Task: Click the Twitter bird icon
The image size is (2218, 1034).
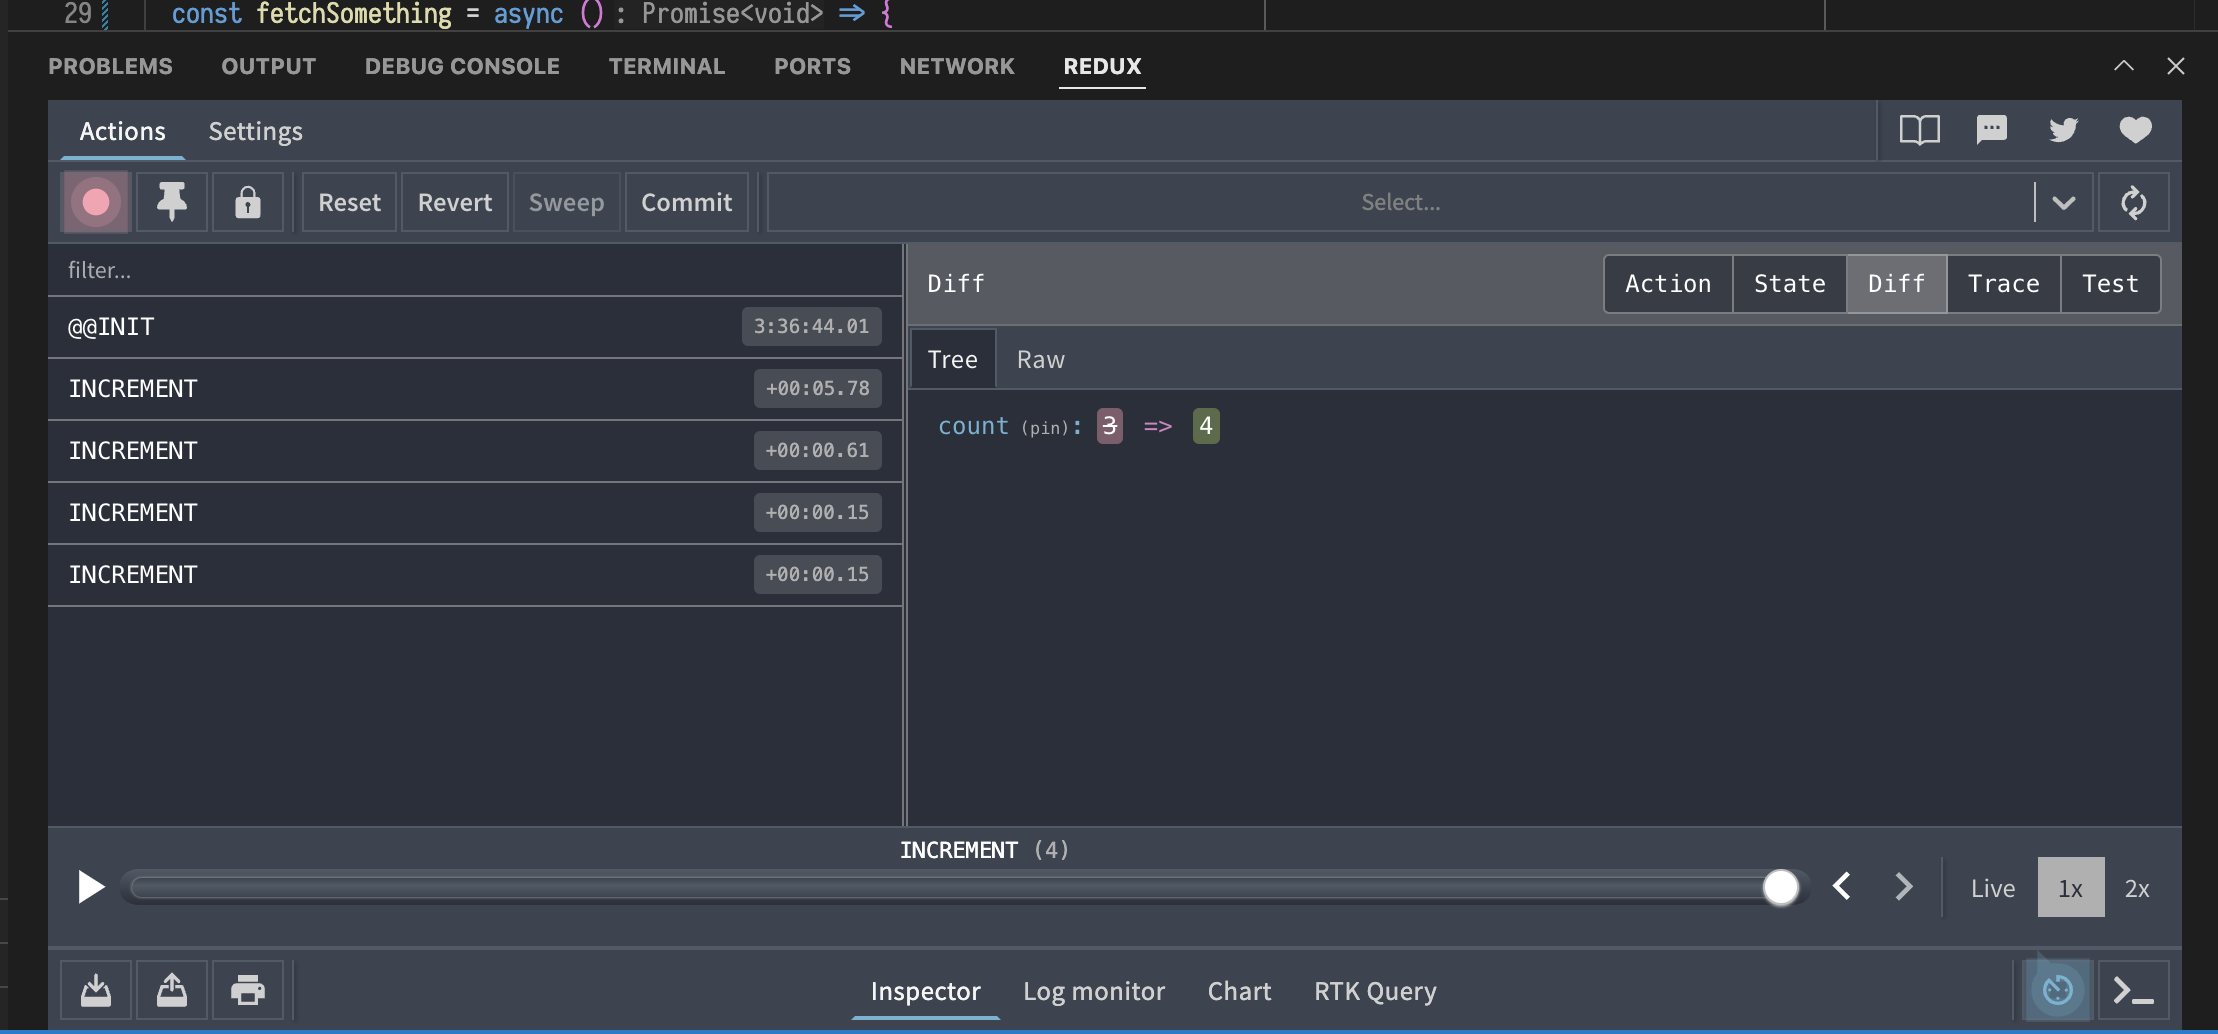Action: pyautogui.click(x=2063, y=130)
